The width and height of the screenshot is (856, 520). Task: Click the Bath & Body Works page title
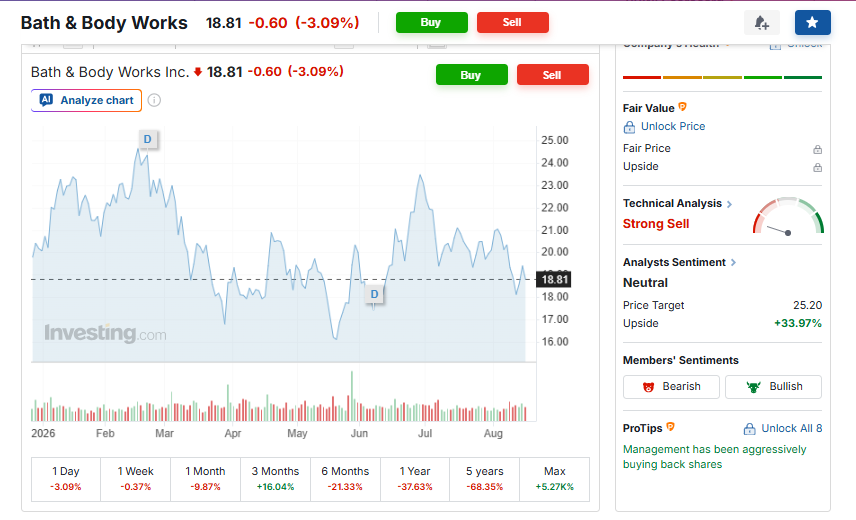(104, 23)
